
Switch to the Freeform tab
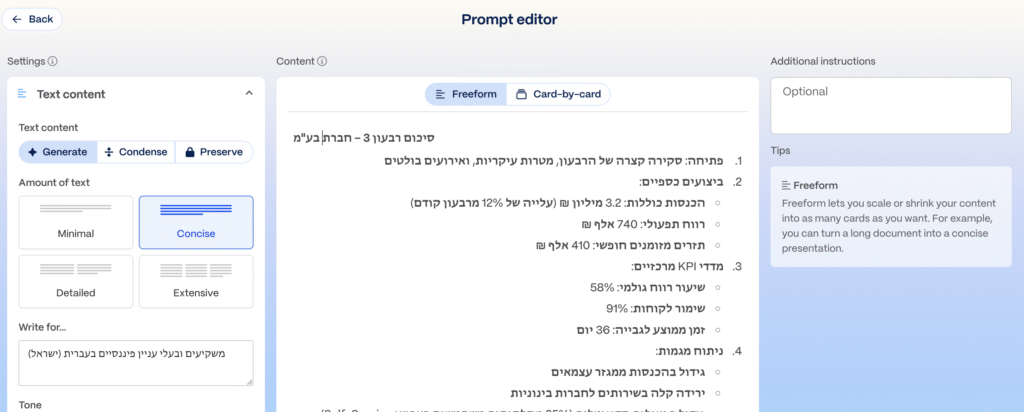click(465, 94)
